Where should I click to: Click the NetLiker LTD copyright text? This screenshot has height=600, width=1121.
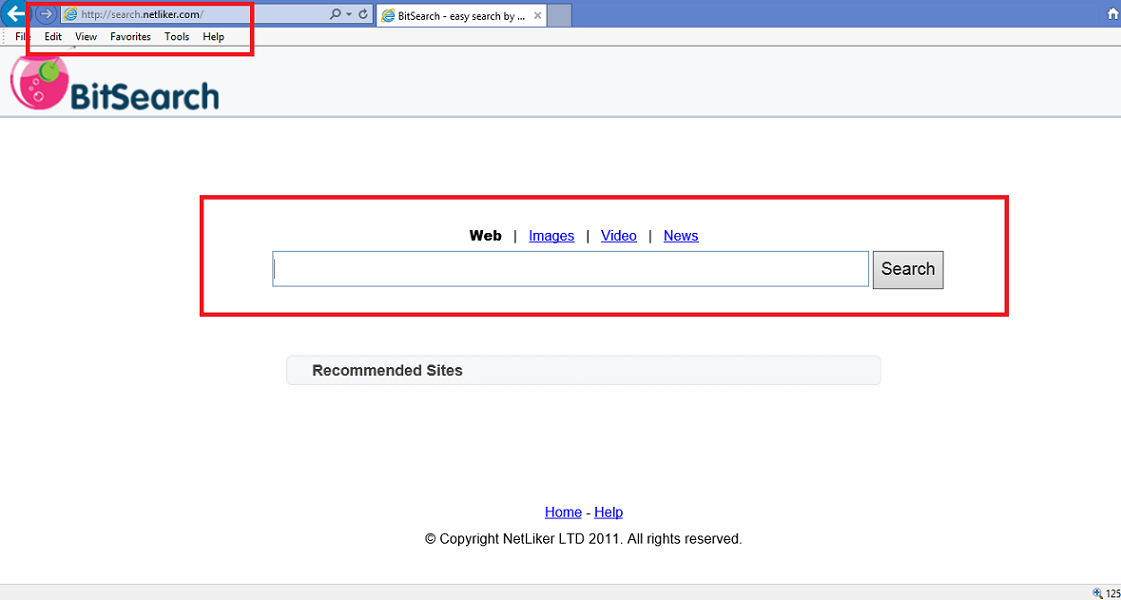pyautogui.click(x=583, y=539)
